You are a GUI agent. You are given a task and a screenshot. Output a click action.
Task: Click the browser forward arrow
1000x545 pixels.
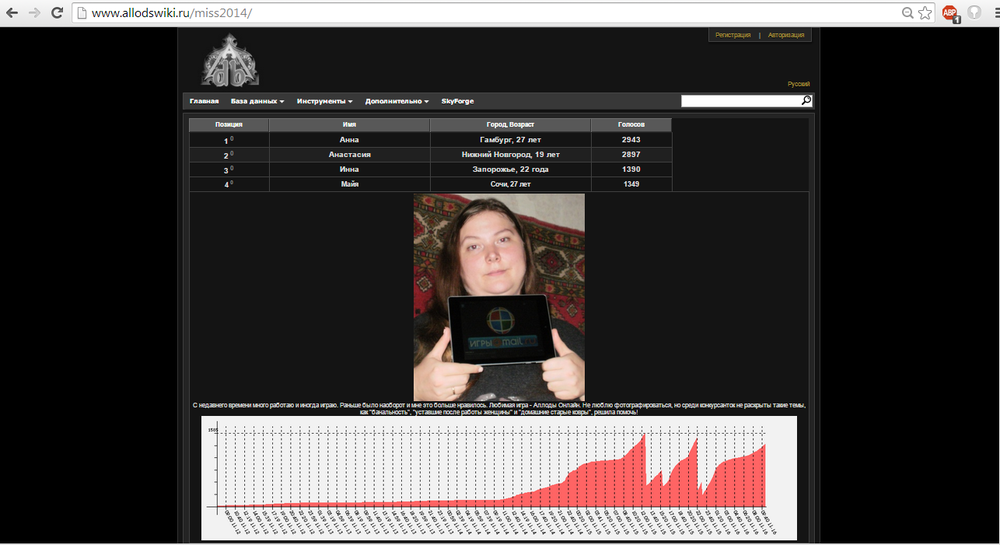[x=34, y=13]
